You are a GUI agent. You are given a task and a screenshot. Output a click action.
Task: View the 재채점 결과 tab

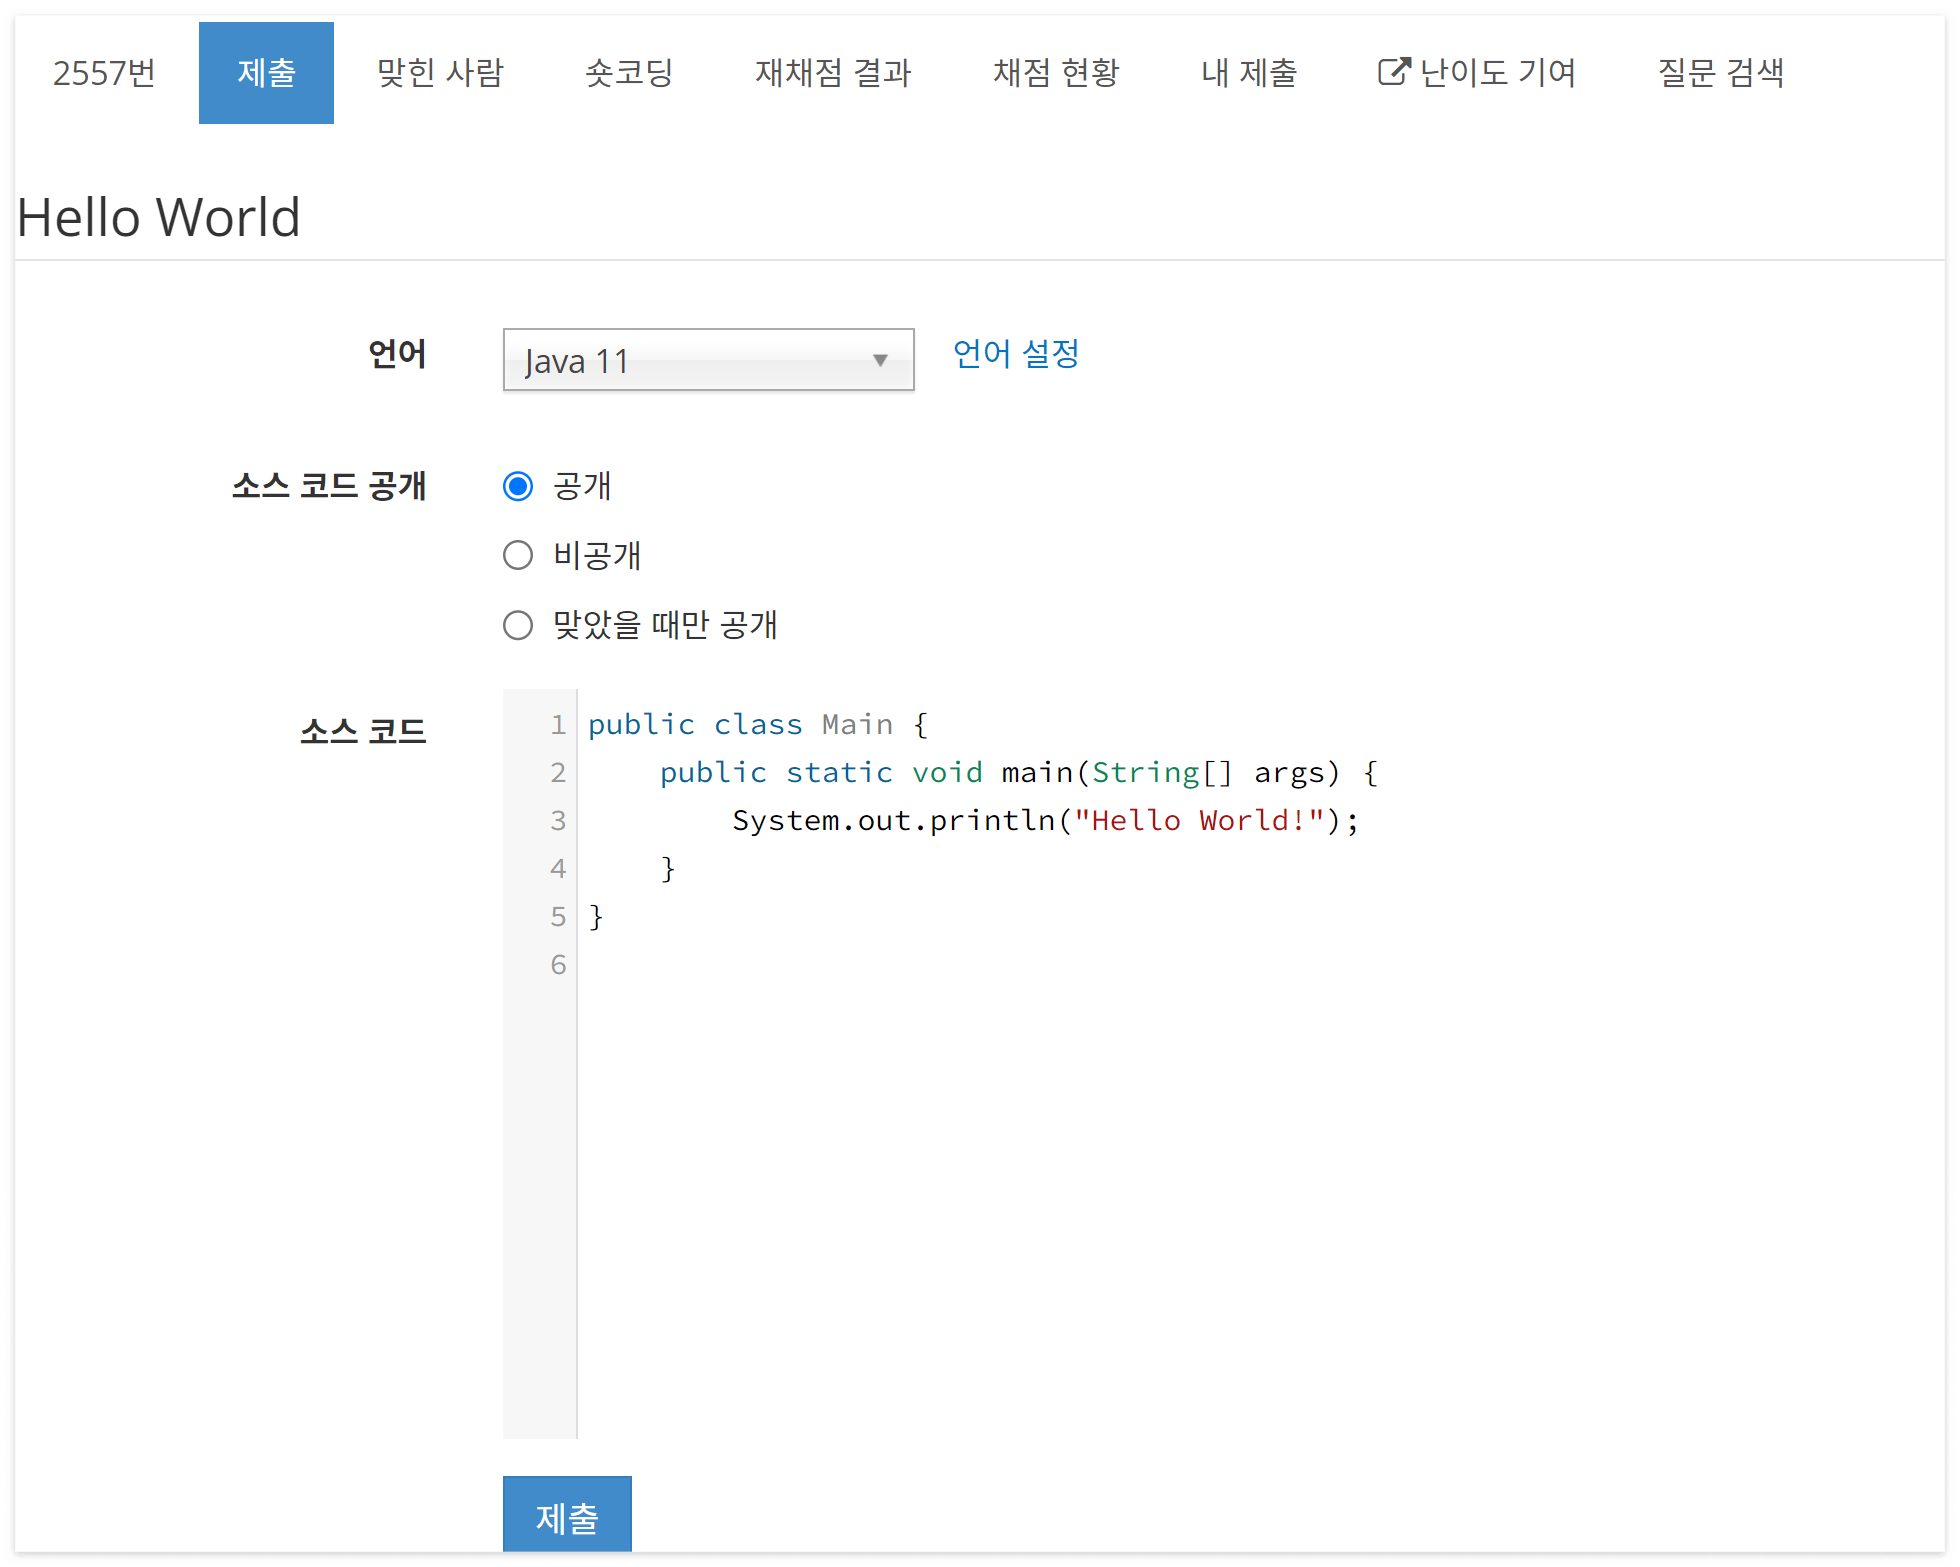point(833,73)
